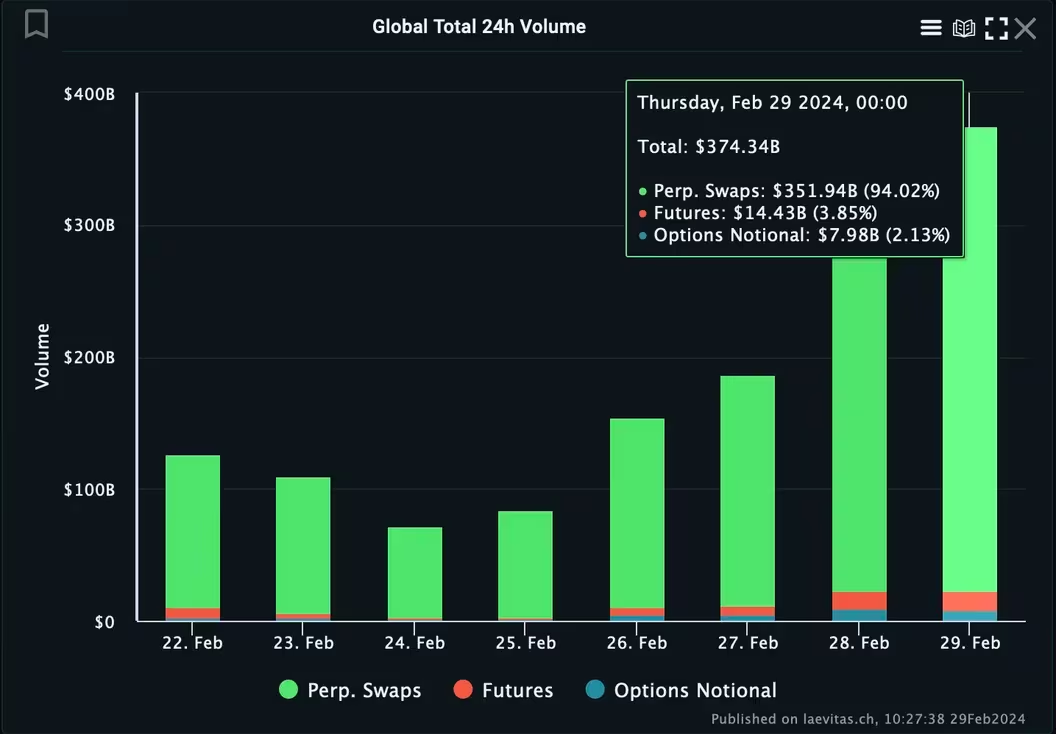Screen dimensions: 1056x734
Task: Expand chart to fullscreen view
Action: pos(996,28)
